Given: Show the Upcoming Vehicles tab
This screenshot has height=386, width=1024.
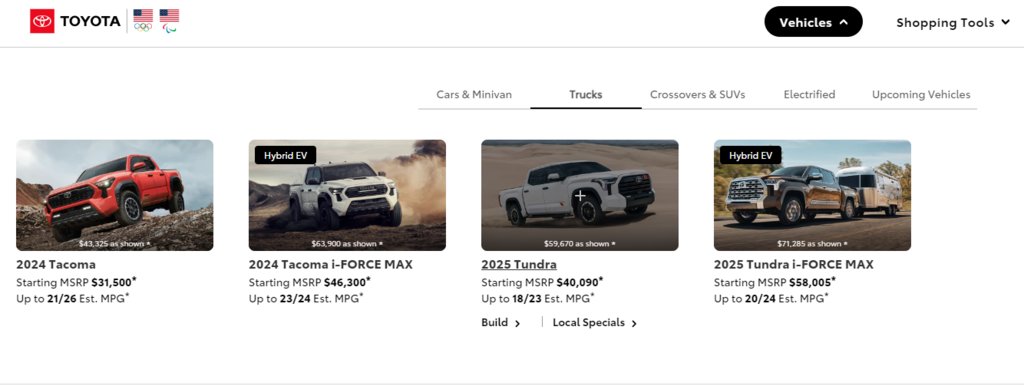Looking at the screenshot, I should coord(921,94).
